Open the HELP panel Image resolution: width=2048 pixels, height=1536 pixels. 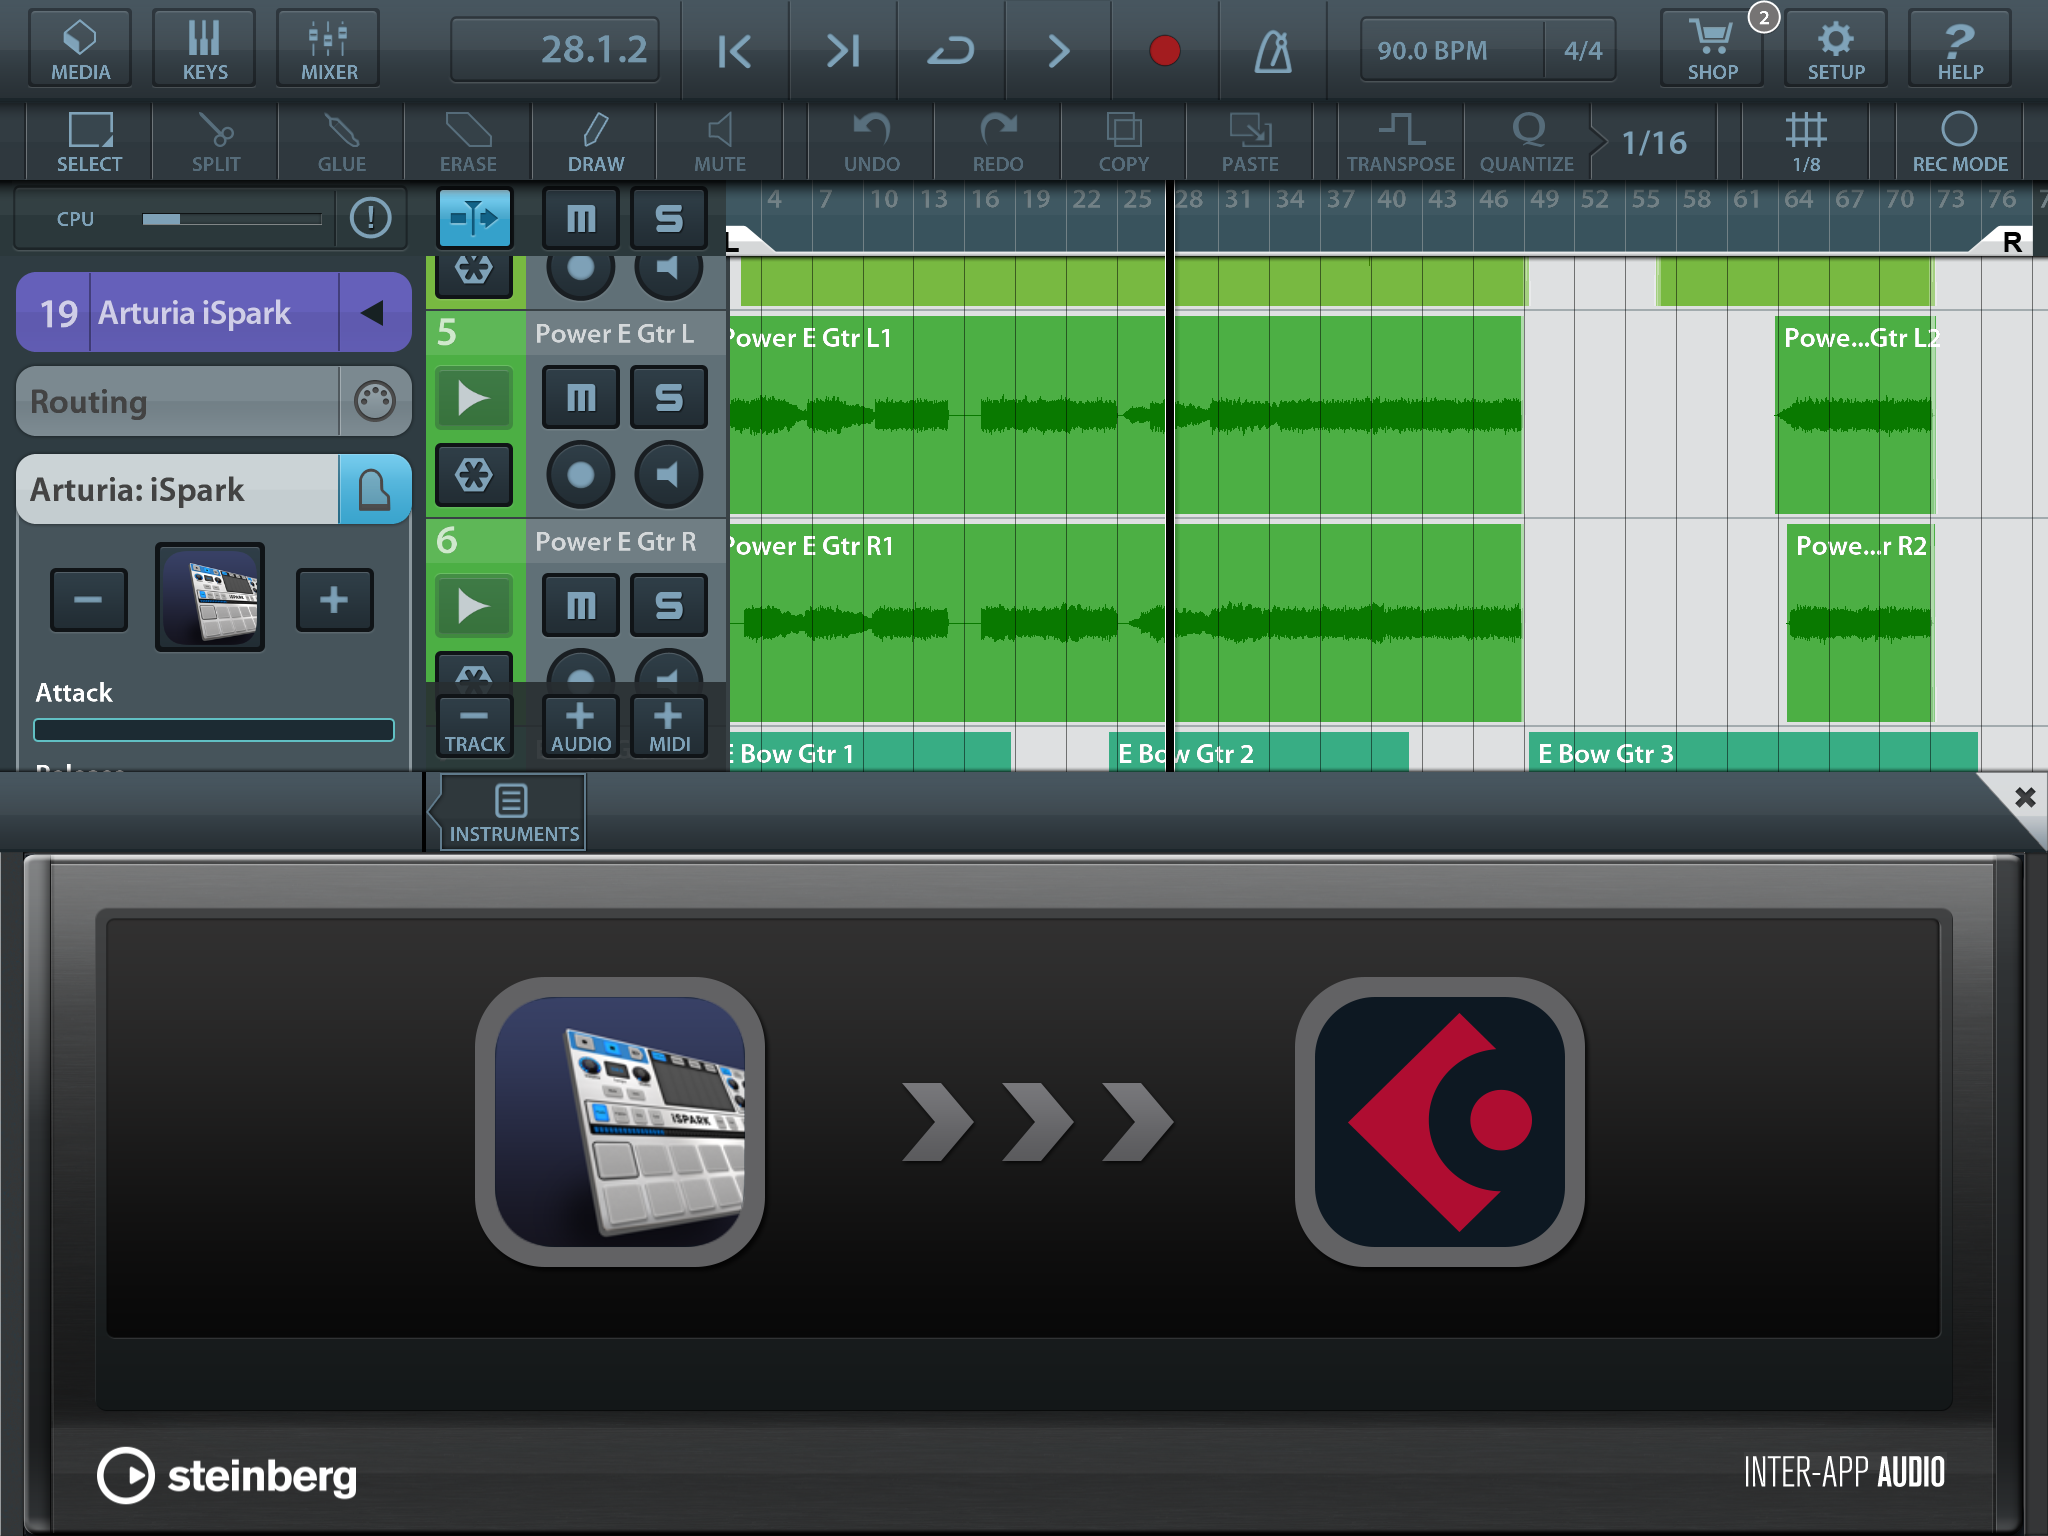click(1960, 48)
